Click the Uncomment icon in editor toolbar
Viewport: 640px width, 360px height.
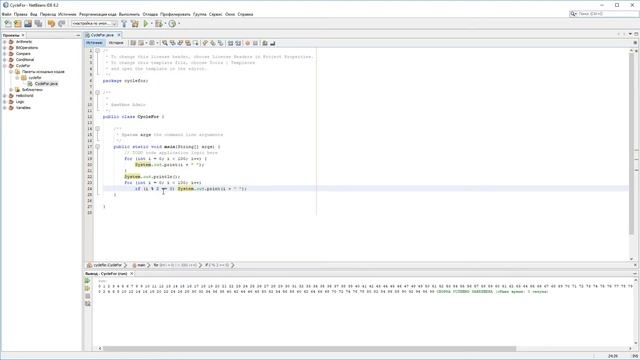coord(273,43)
